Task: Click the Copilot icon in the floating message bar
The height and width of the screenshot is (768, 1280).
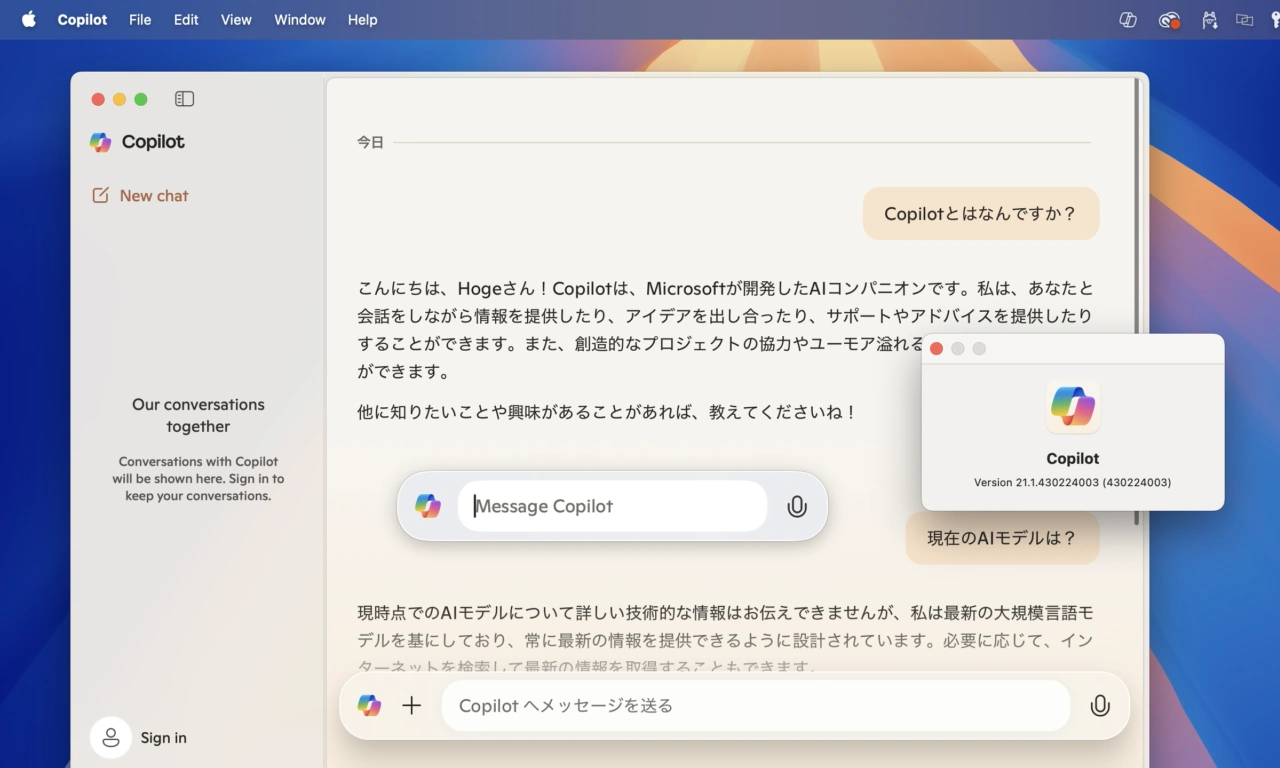Action: 428,506
